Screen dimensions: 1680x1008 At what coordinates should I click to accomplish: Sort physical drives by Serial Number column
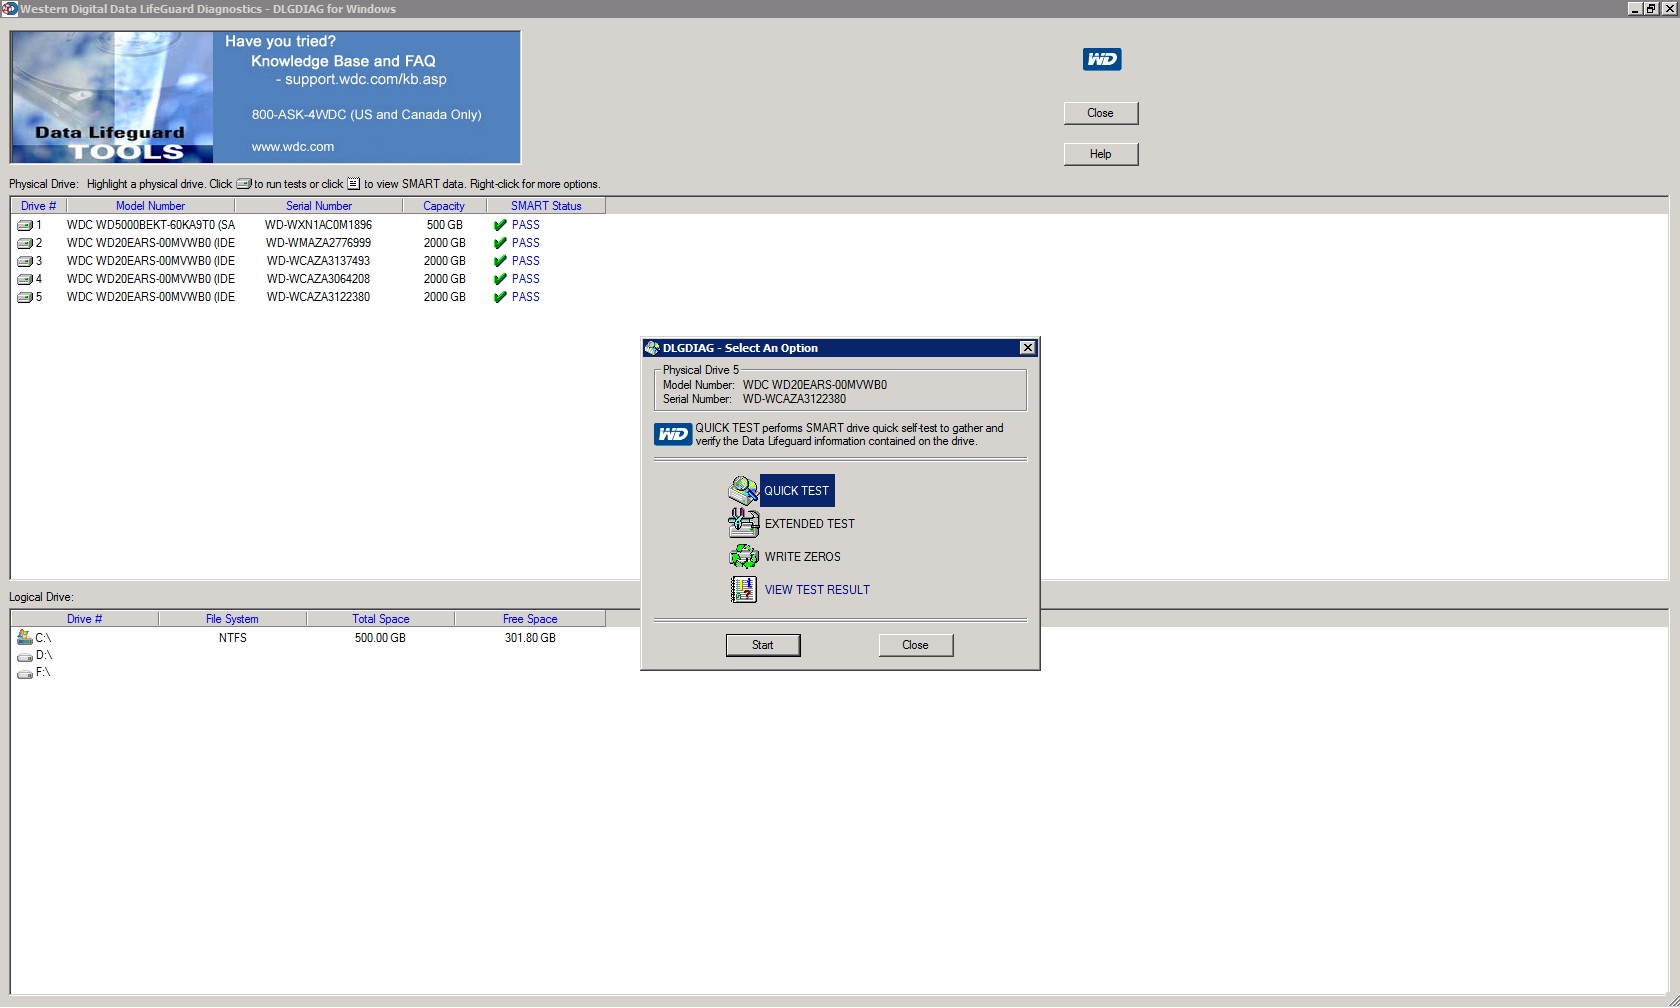319,206
